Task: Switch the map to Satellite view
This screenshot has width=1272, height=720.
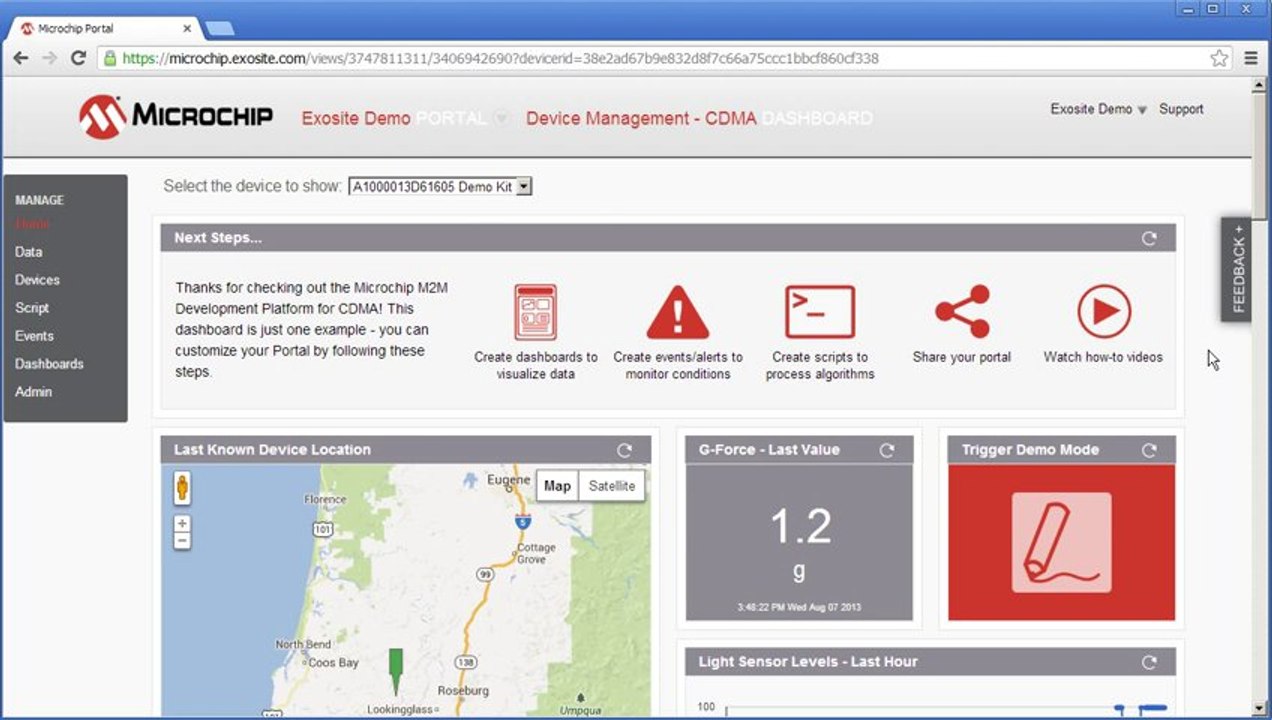Action: point(611,486)
